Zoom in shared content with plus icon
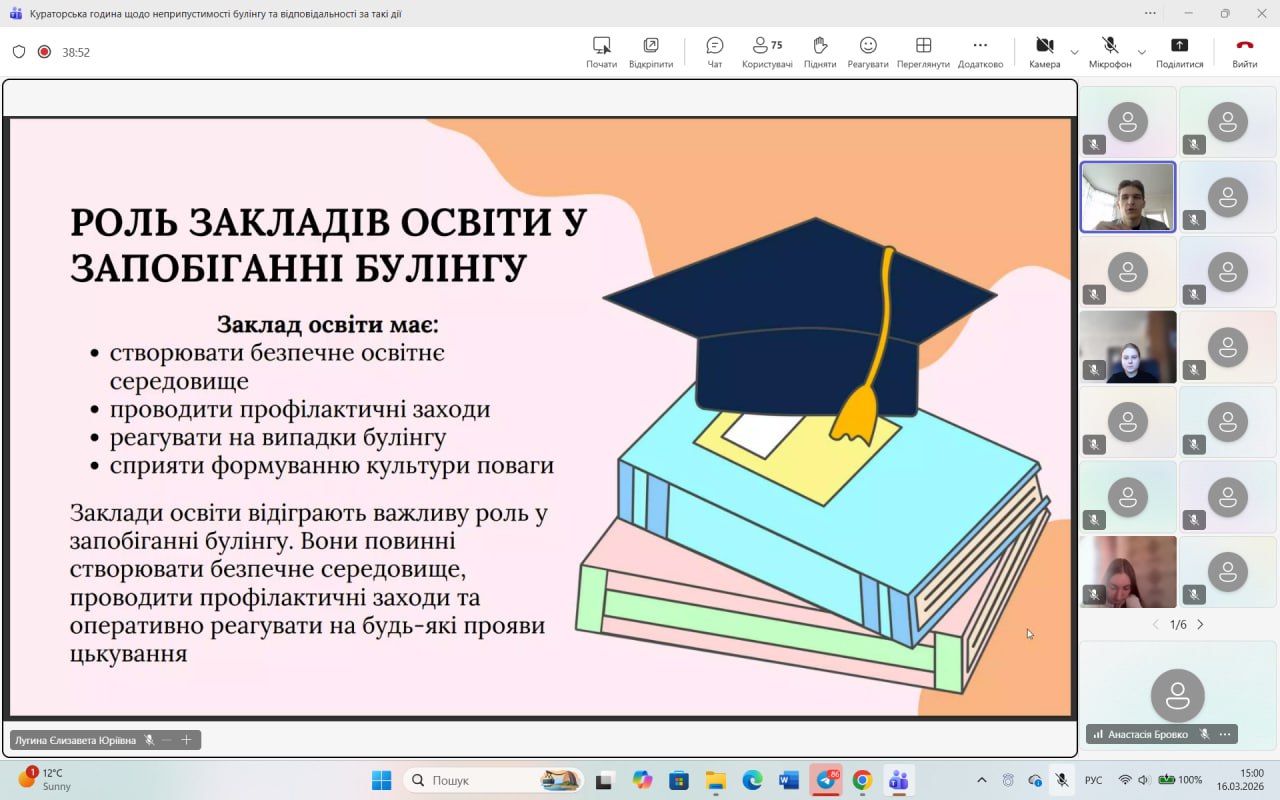Image resolution: width=1280 pixels, height=800 pixels. tap(186, 740)
